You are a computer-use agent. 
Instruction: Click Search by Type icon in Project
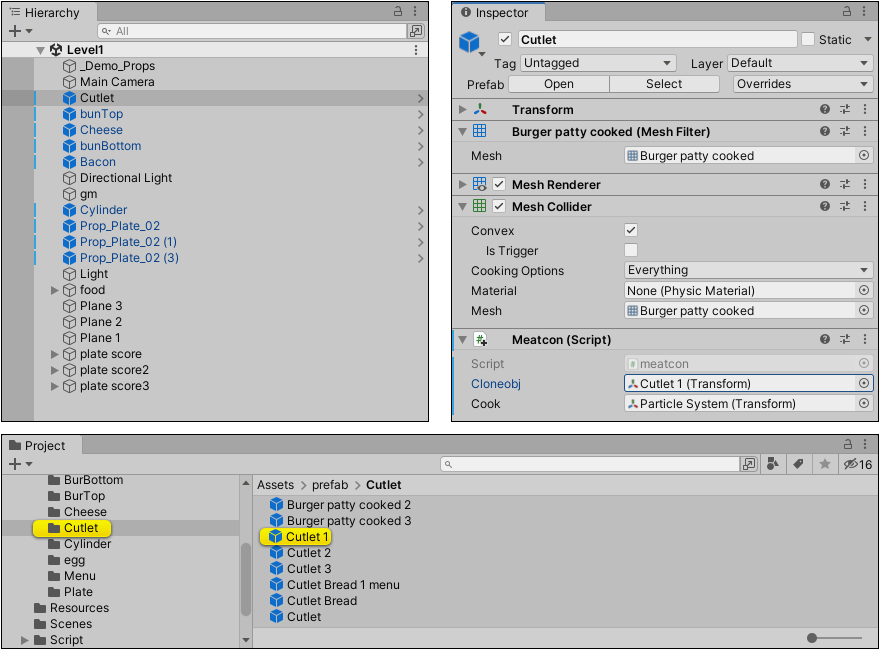coord(772,464)
